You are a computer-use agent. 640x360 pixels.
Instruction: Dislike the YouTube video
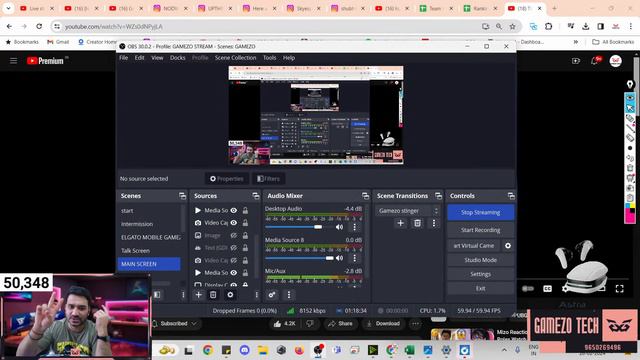click(310, 324)
